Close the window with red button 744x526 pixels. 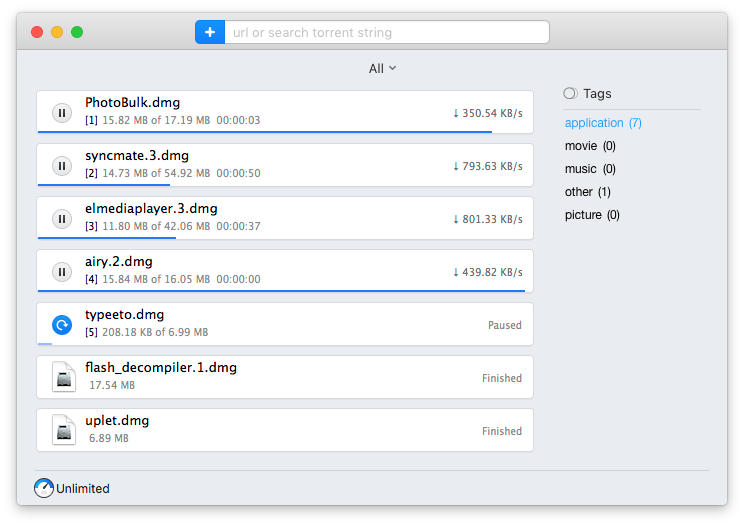[37, 32]
